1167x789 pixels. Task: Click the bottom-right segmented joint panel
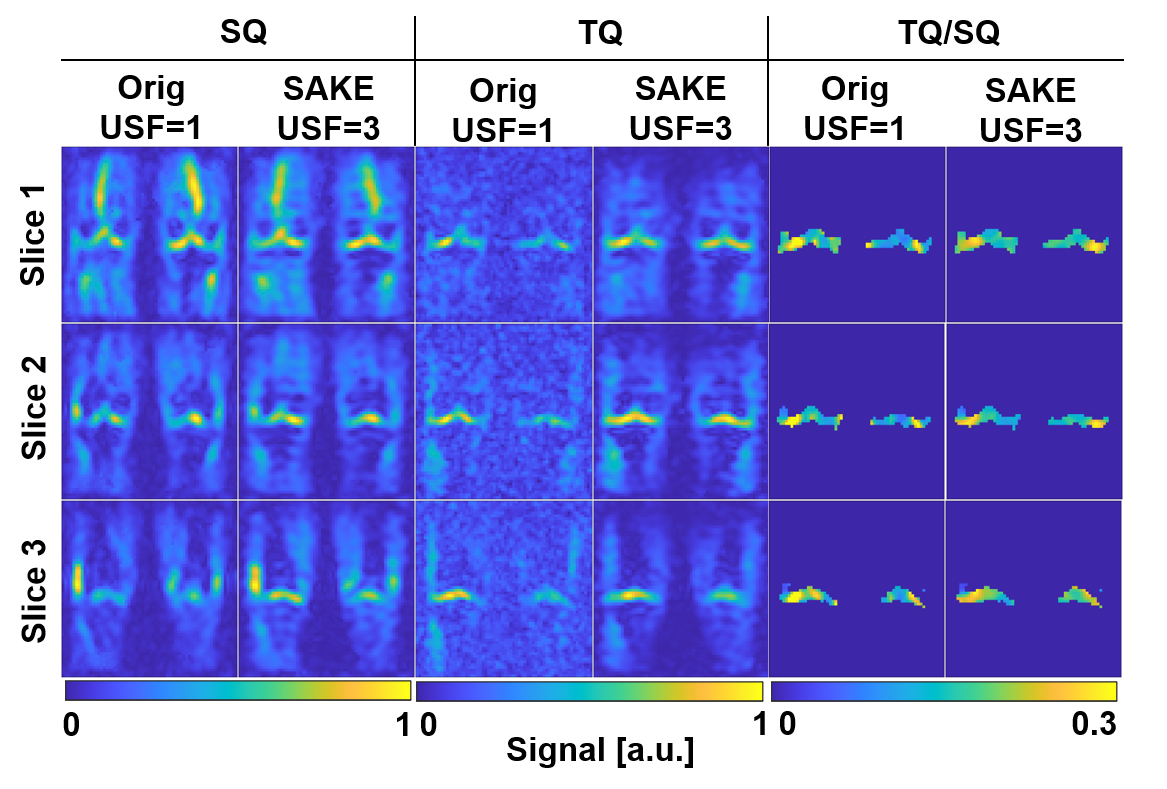1033,589
